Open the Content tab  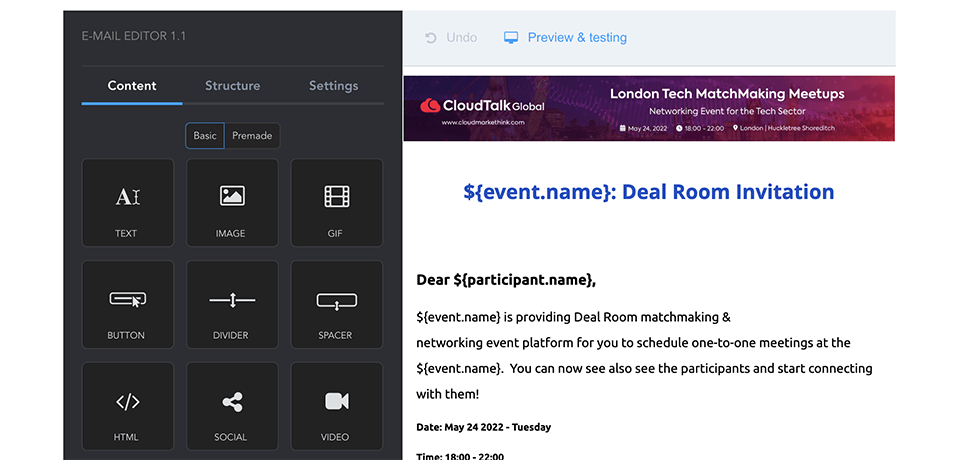point(132,86)
